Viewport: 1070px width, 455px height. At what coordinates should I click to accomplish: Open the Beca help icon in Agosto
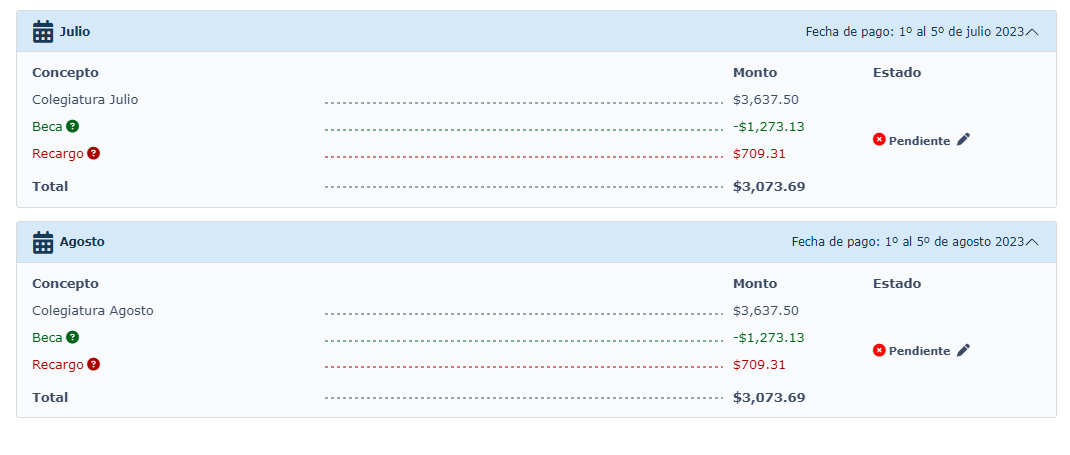pos(72,337)
